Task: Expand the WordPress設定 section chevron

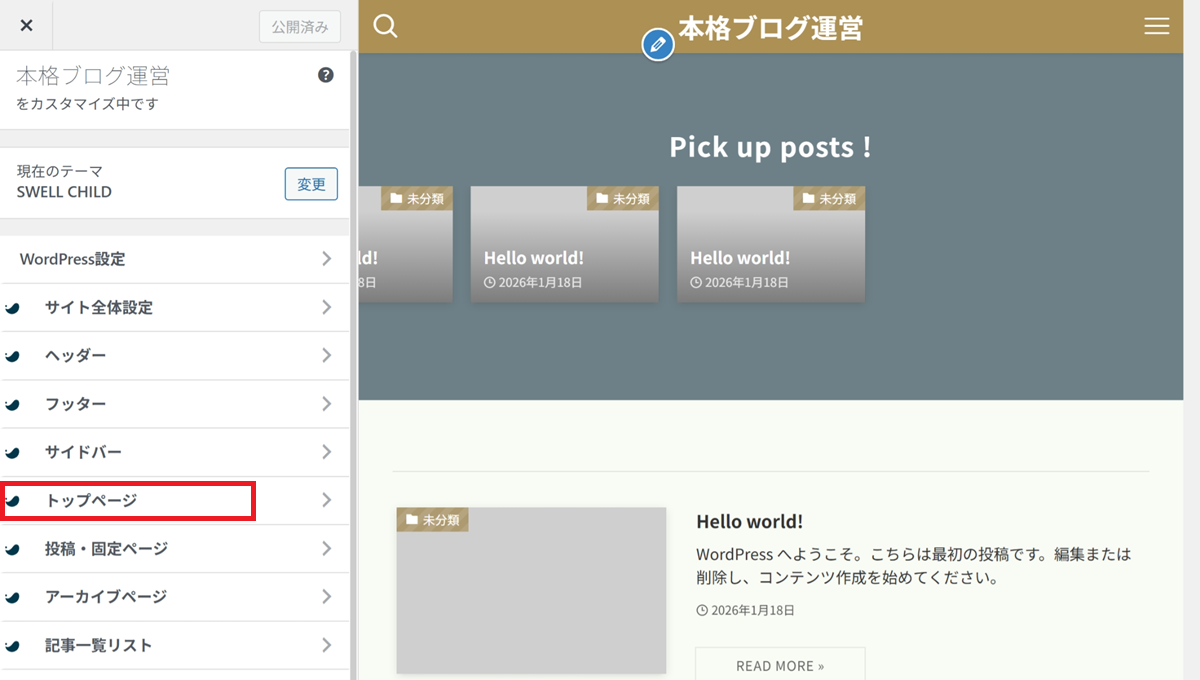Action: coord(326,259)
